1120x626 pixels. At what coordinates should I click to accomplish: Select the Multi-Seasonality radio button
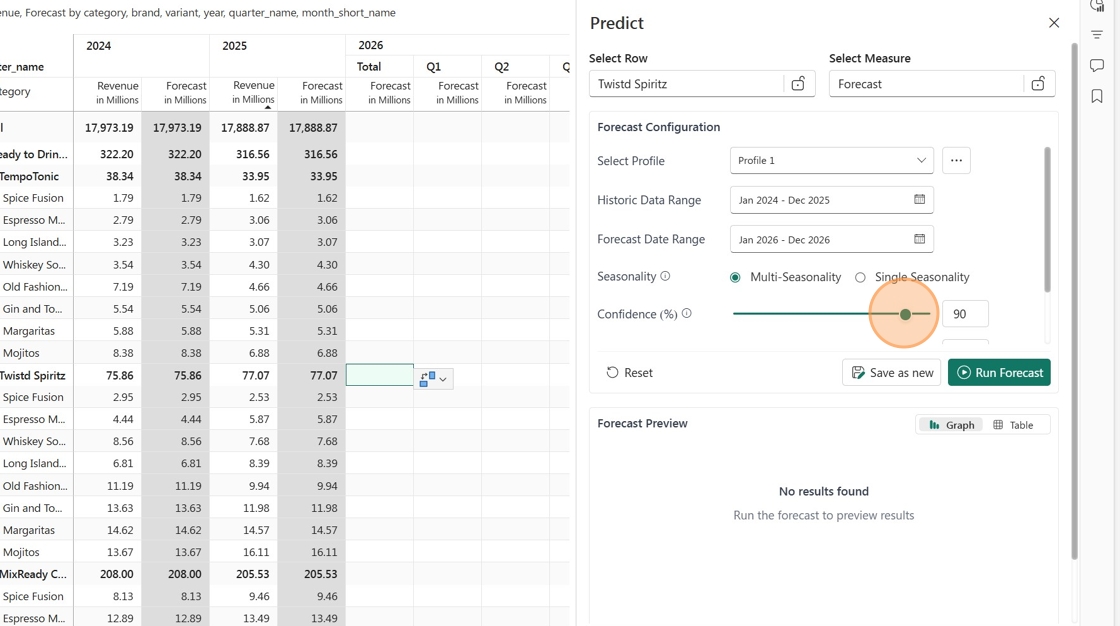[735, 277]
